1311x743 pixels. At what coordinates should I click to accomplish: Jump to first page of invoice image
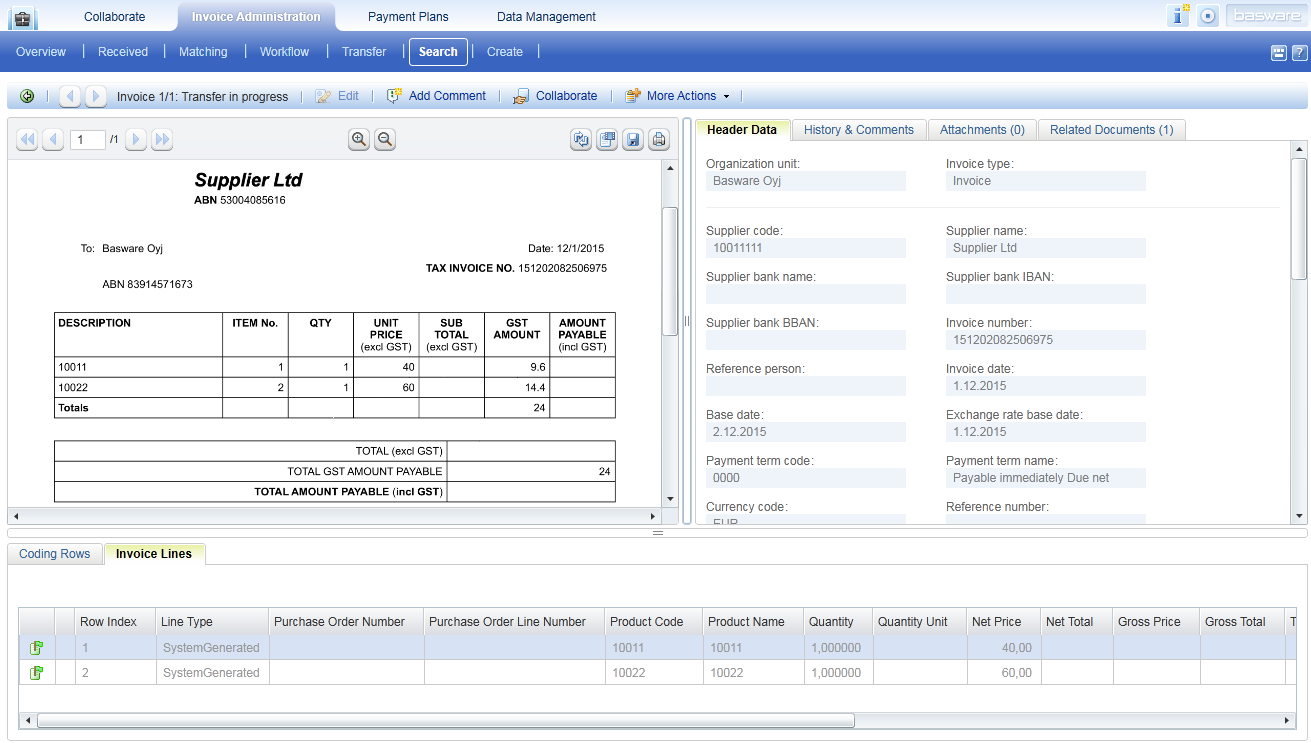(27, 140)
